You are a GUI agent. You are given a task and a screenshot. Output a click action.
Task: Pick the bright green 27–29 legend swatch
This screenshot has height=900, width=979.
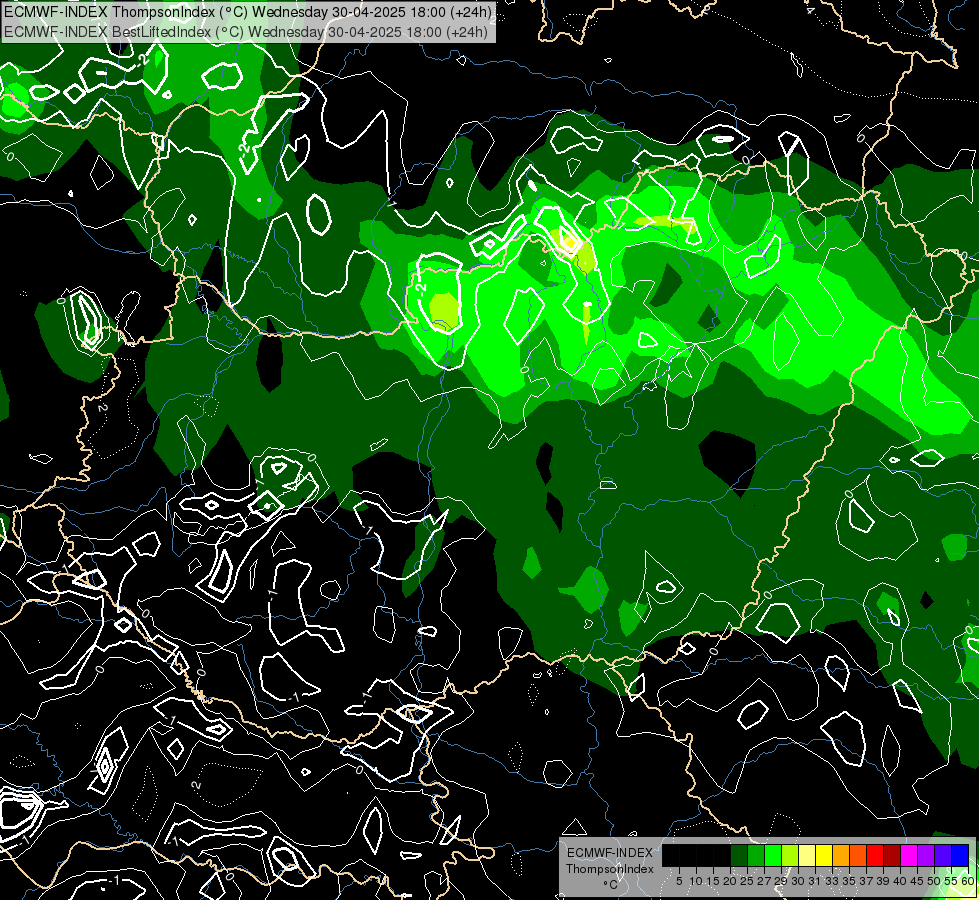(773, 855)
